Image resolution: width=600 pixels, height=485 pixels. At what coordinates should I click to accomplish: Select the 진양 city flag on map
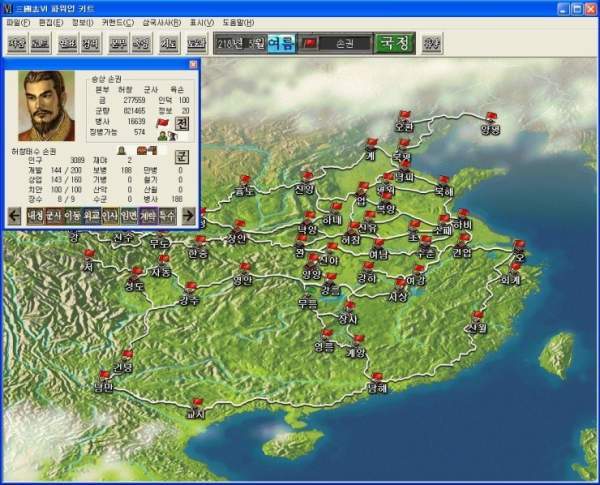[x=307, y=178]
